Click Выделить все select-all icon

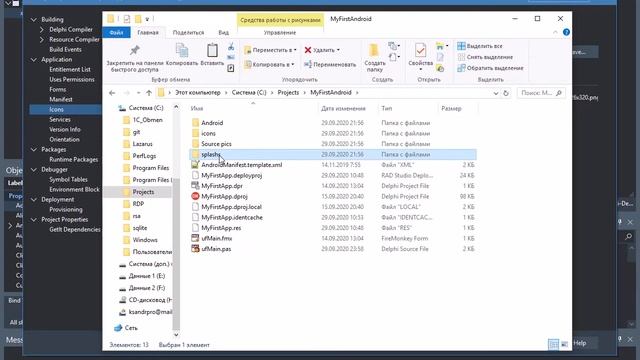pyautogui.click(x=461, y=46)
